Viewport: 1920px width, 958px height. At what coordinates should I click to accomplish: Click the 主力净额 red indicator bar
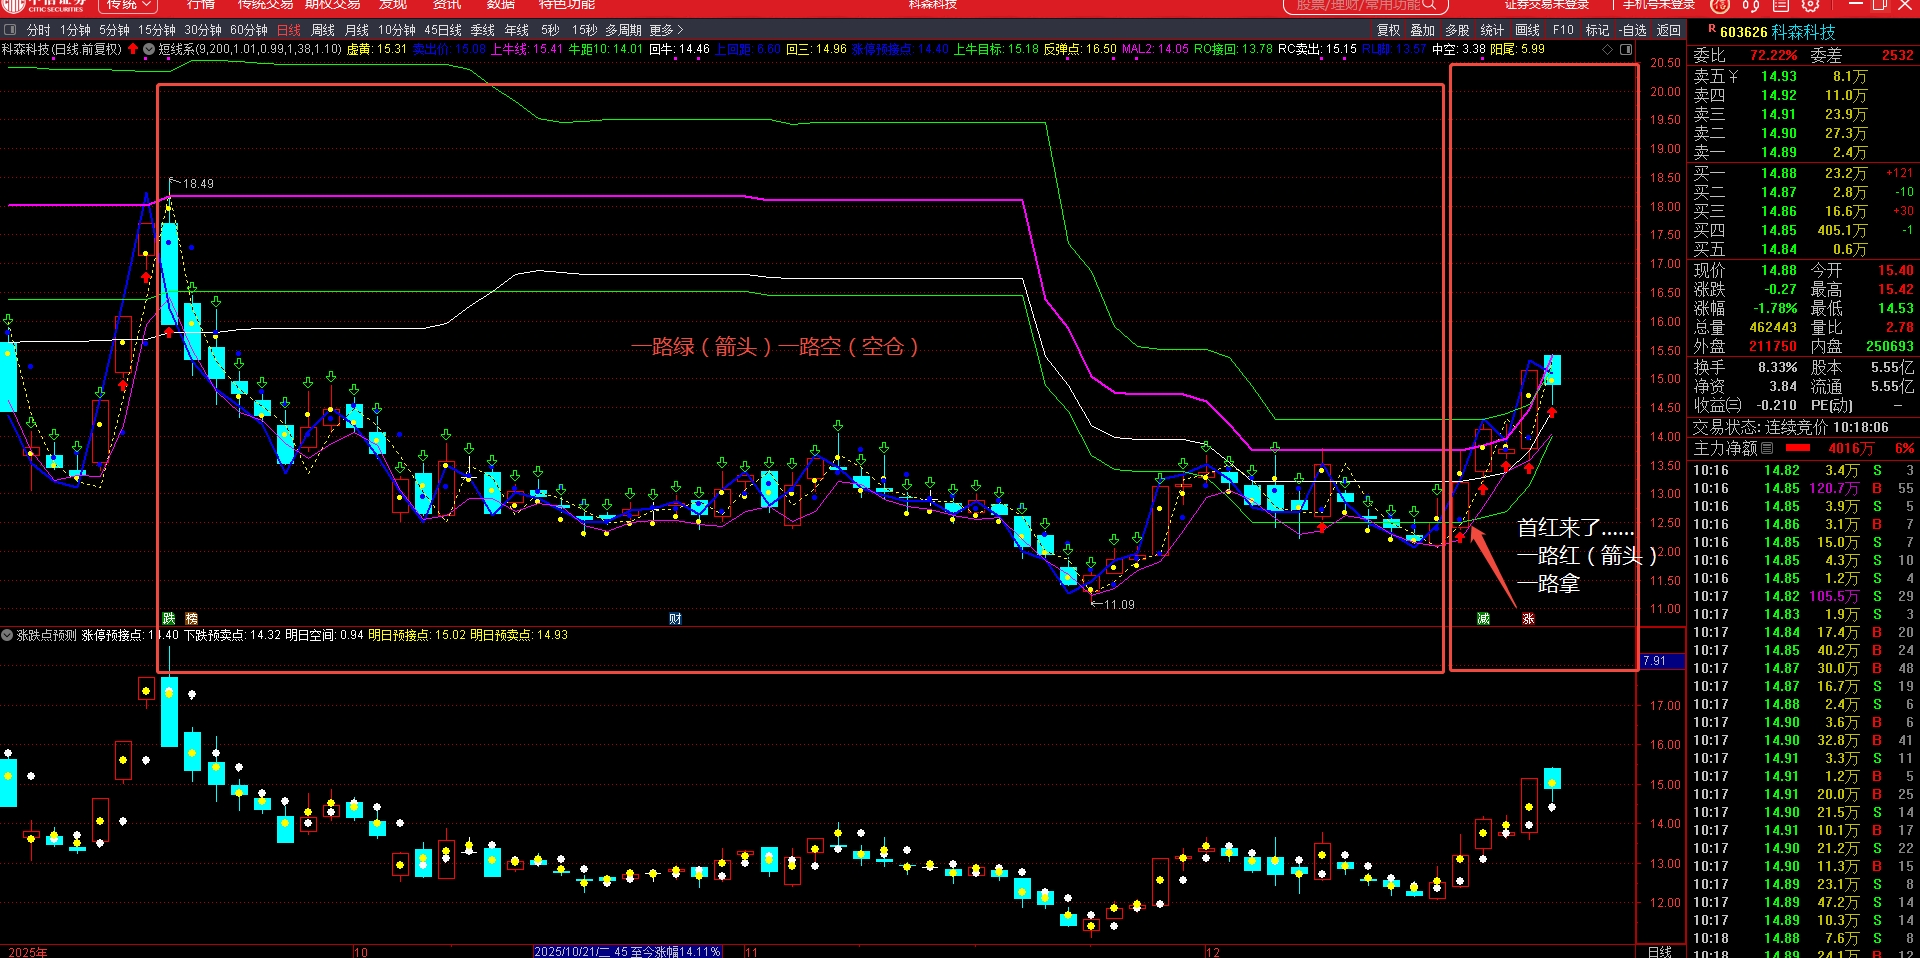1798,448
